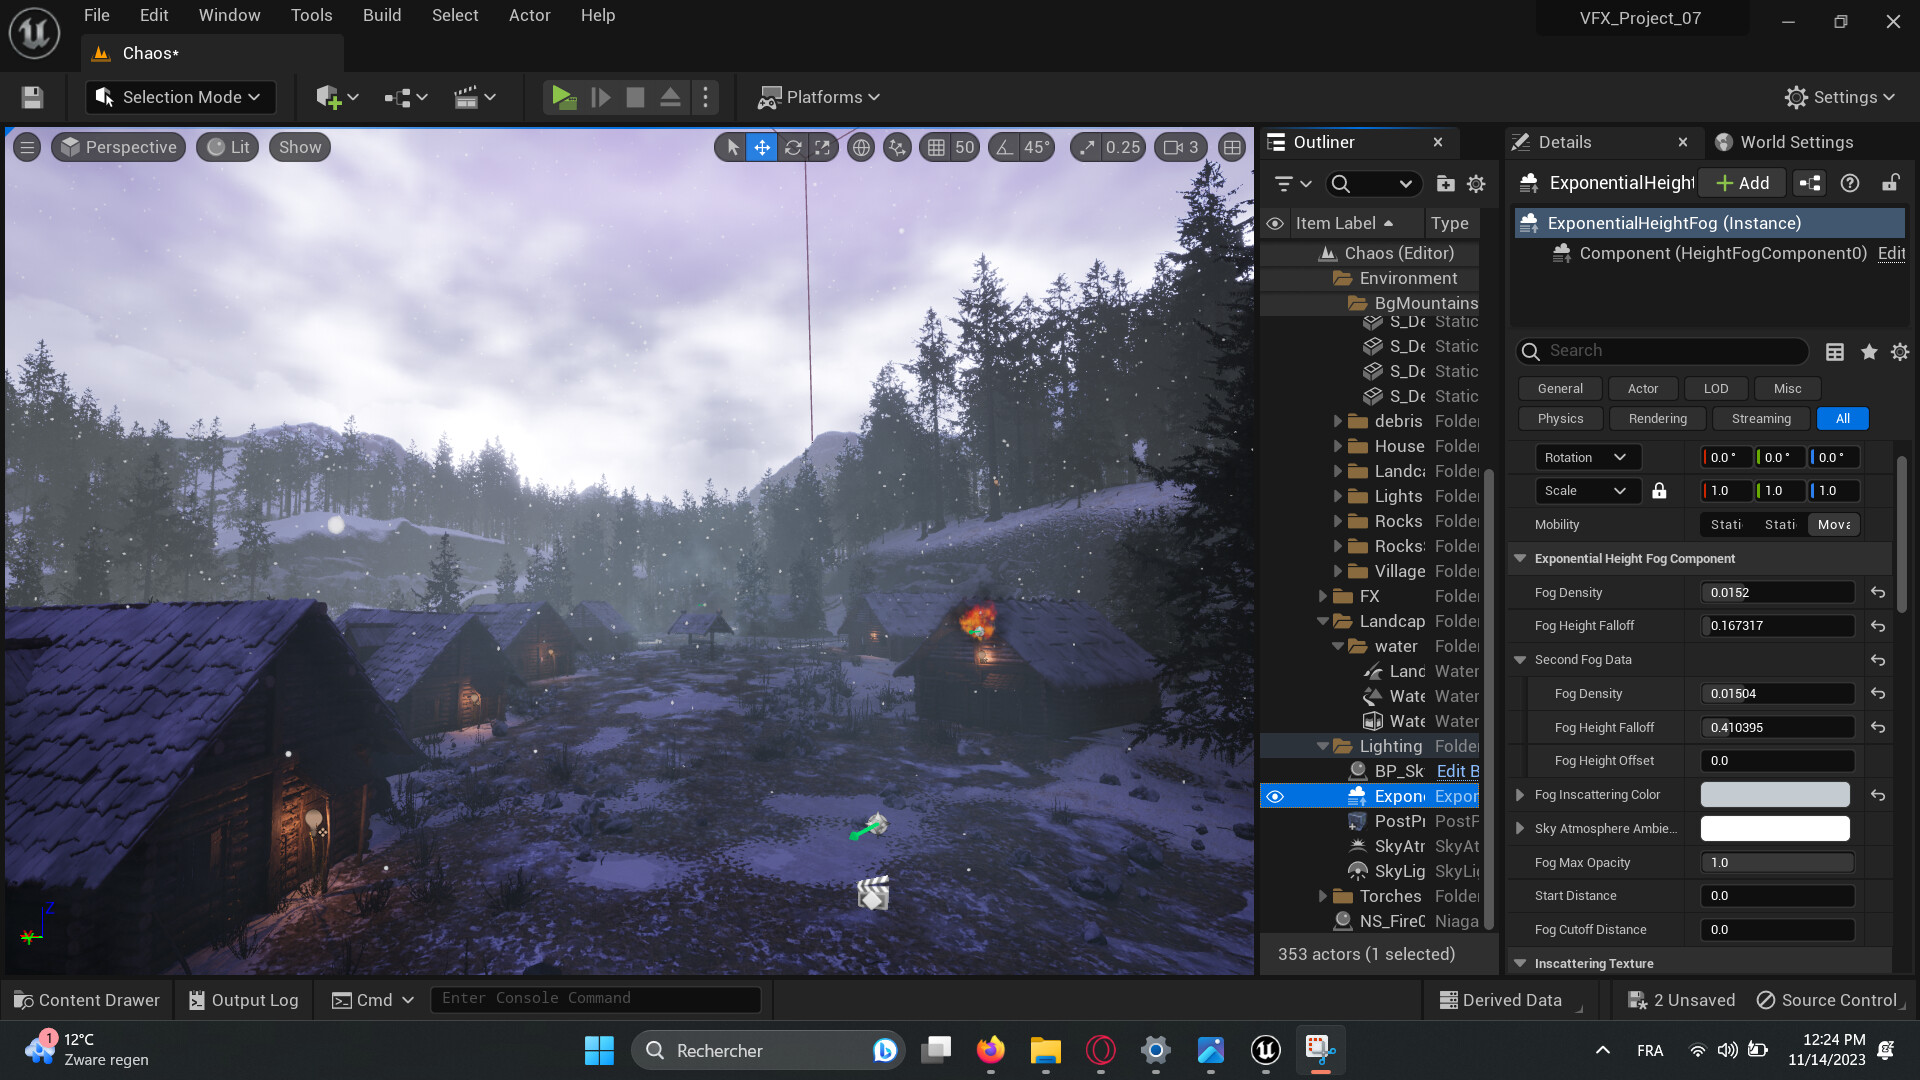Open the viewport layout grid icon
This screenshot has width=1920, height=1080.
(x=1233, y=147)
